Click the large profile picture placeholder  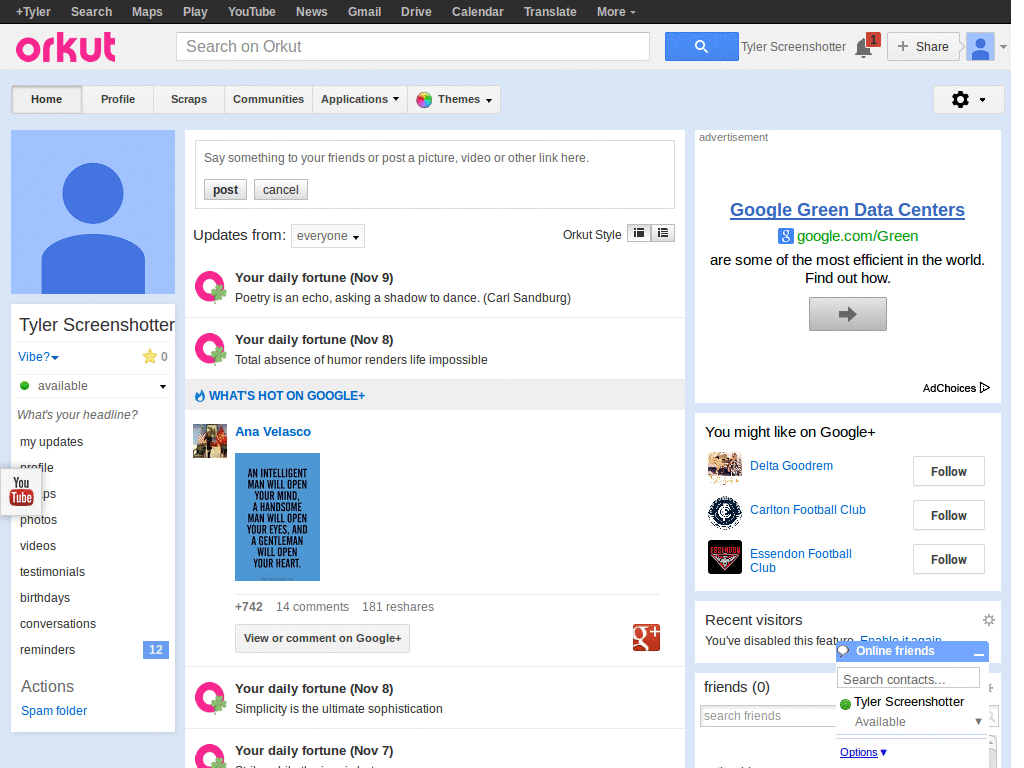coord(93,212)
